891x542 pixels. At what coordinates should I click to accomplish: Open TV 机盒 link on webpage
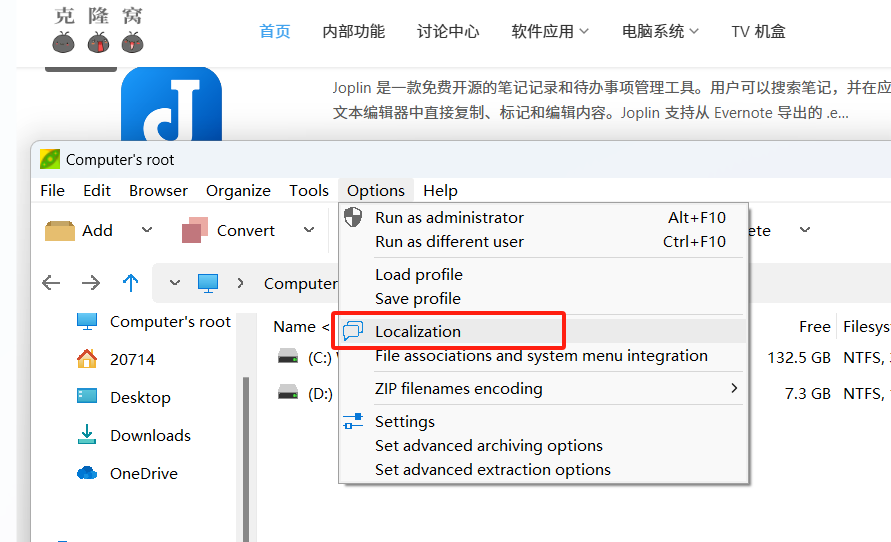pos(758,31)
